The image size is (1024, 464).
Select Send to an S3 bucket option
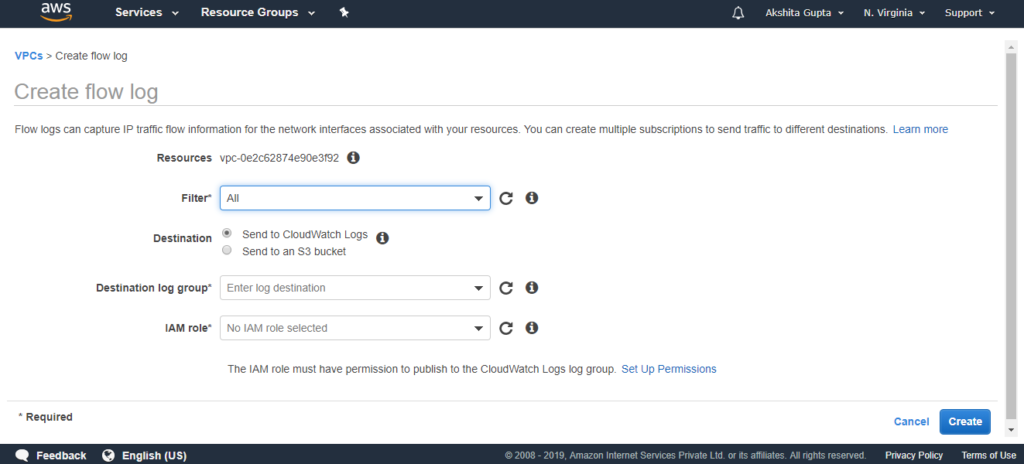point(227,250)
